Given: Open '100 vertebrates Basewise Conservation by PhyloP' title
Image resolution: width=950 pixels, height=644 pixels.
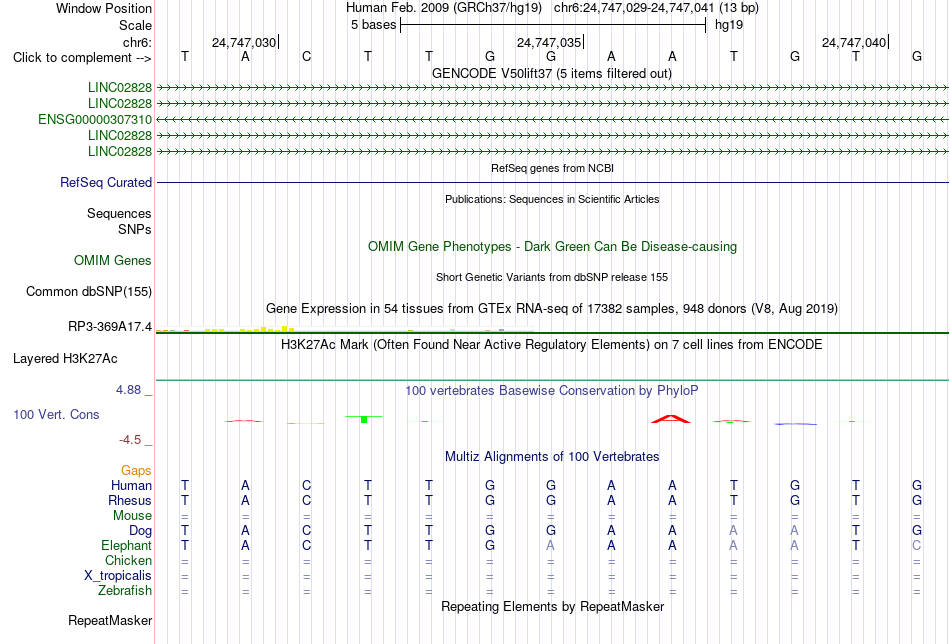Looking at the screenshot, I should (552, 391).
